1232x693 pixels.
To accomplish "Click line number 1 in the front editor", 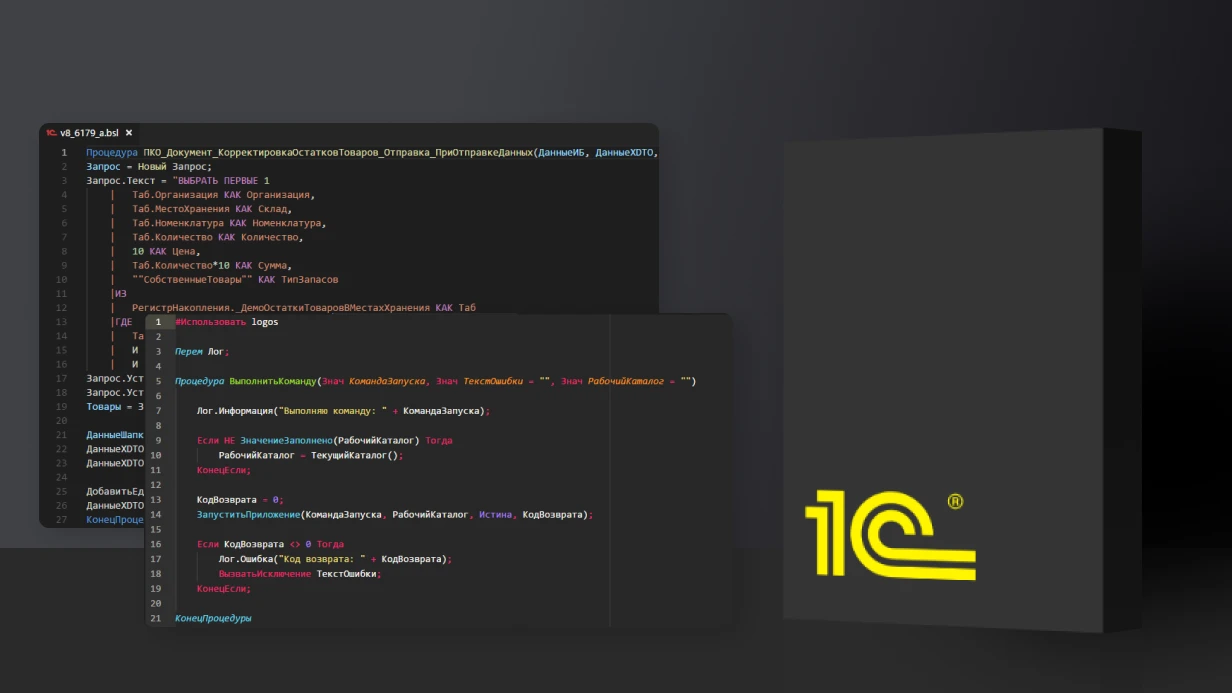I will [158, 321].
